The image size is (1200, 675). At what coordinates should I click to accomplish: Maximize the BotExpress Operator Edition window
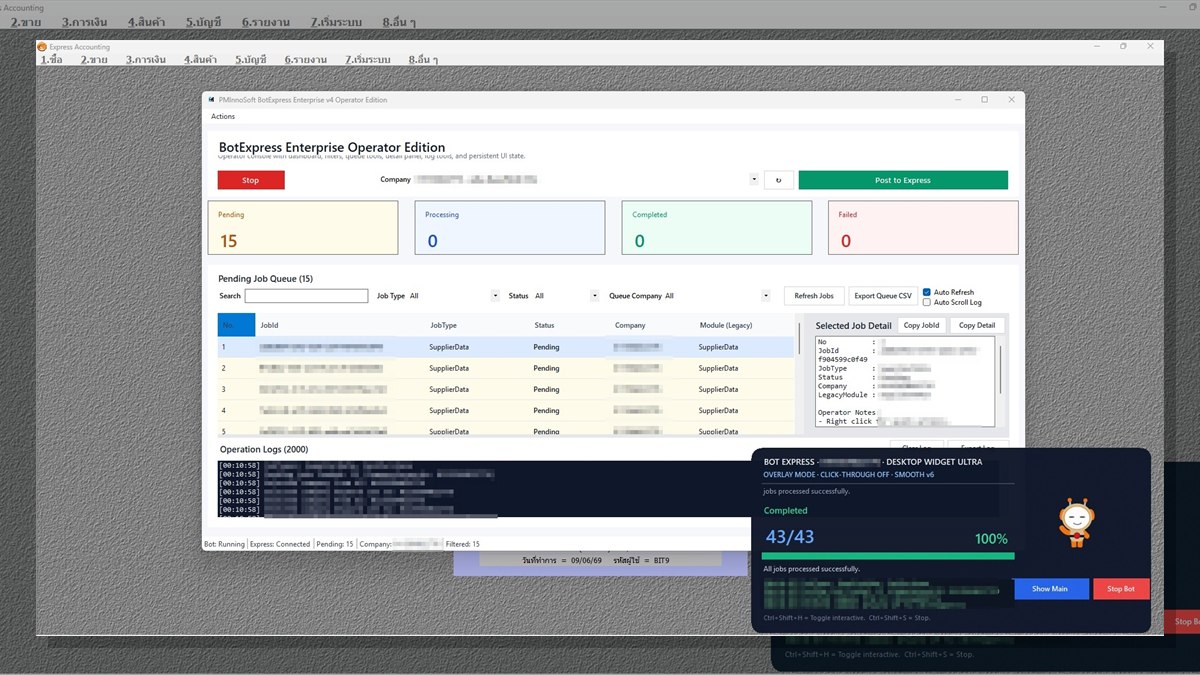(x=984, y=100)
